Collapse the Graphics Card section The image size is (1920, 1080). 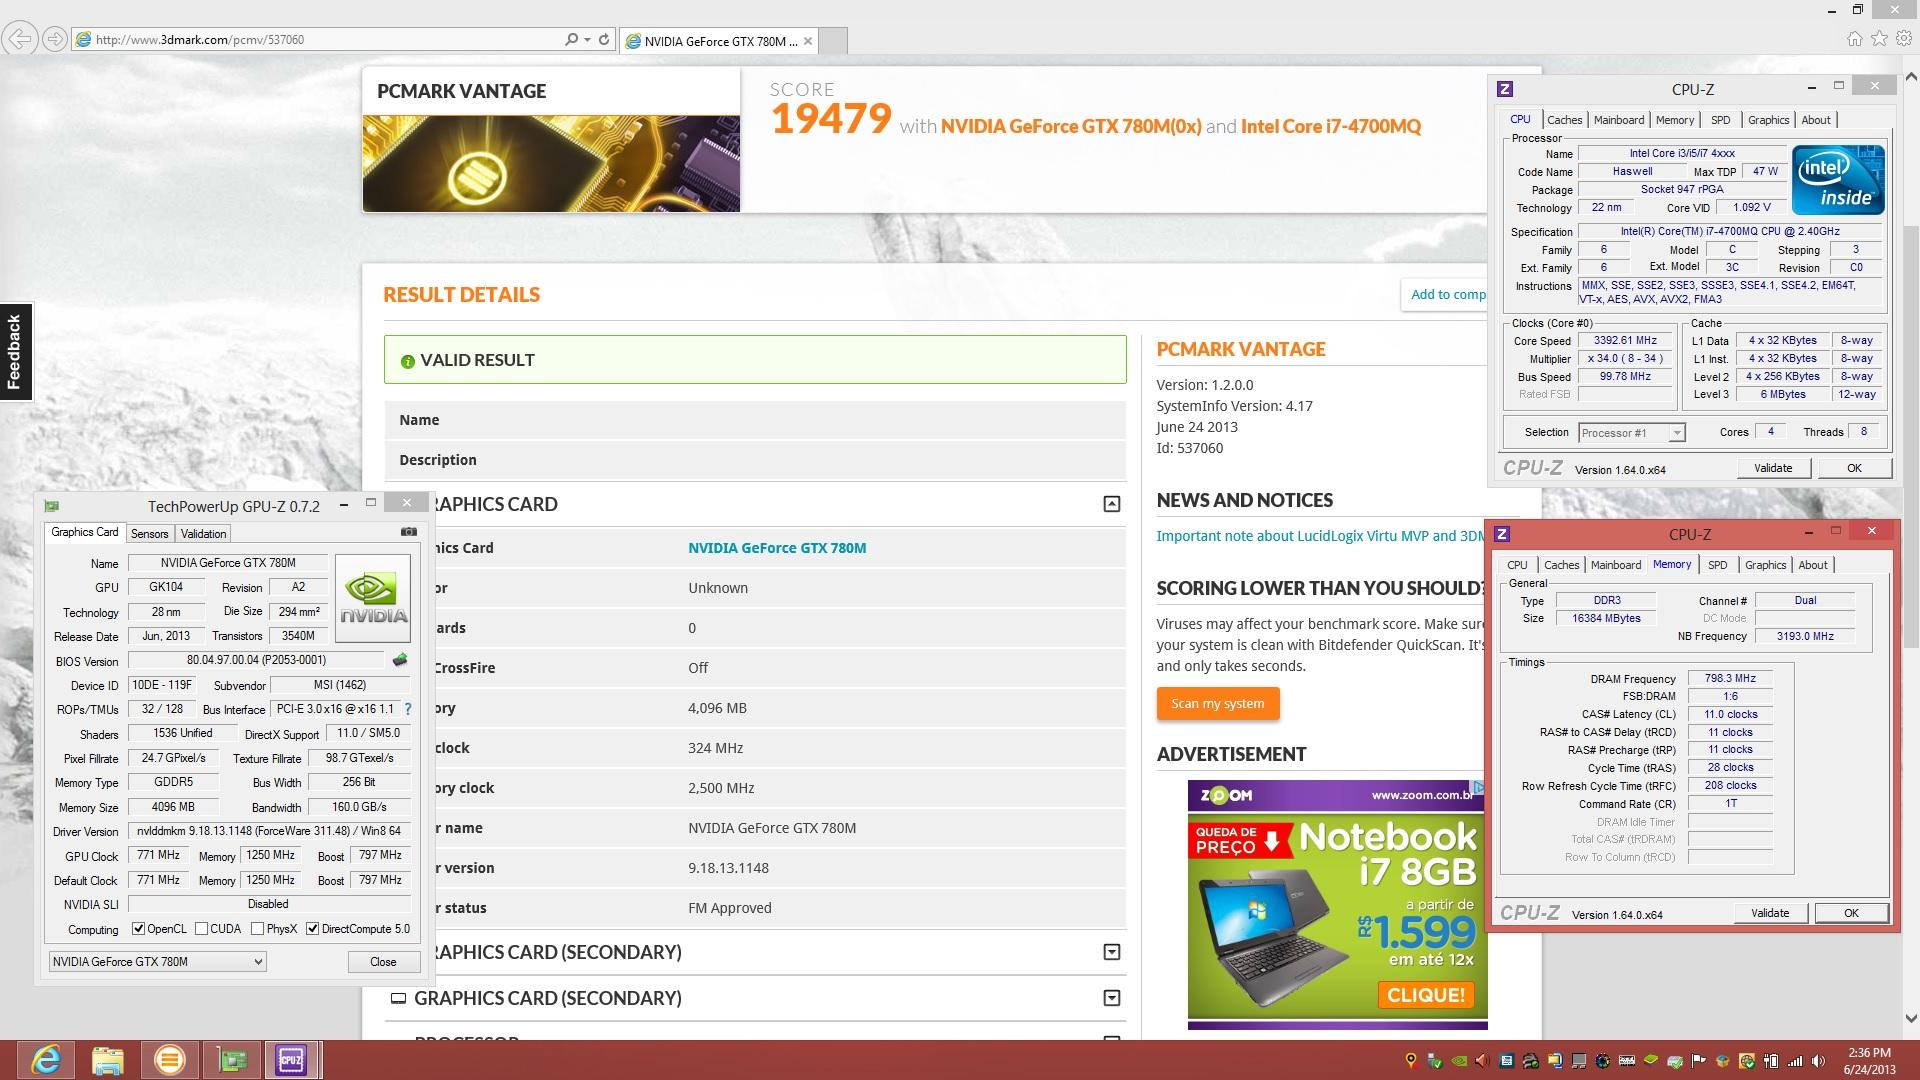click(x=1111, y=504)
